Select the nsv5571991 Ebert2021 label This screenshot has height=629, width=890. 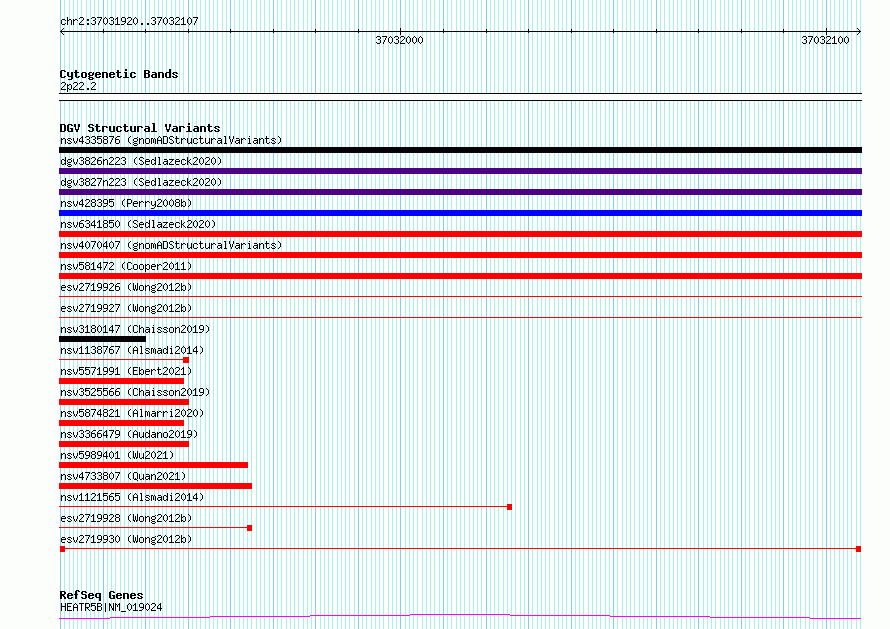pyautogui.click(x=126, y=371)
